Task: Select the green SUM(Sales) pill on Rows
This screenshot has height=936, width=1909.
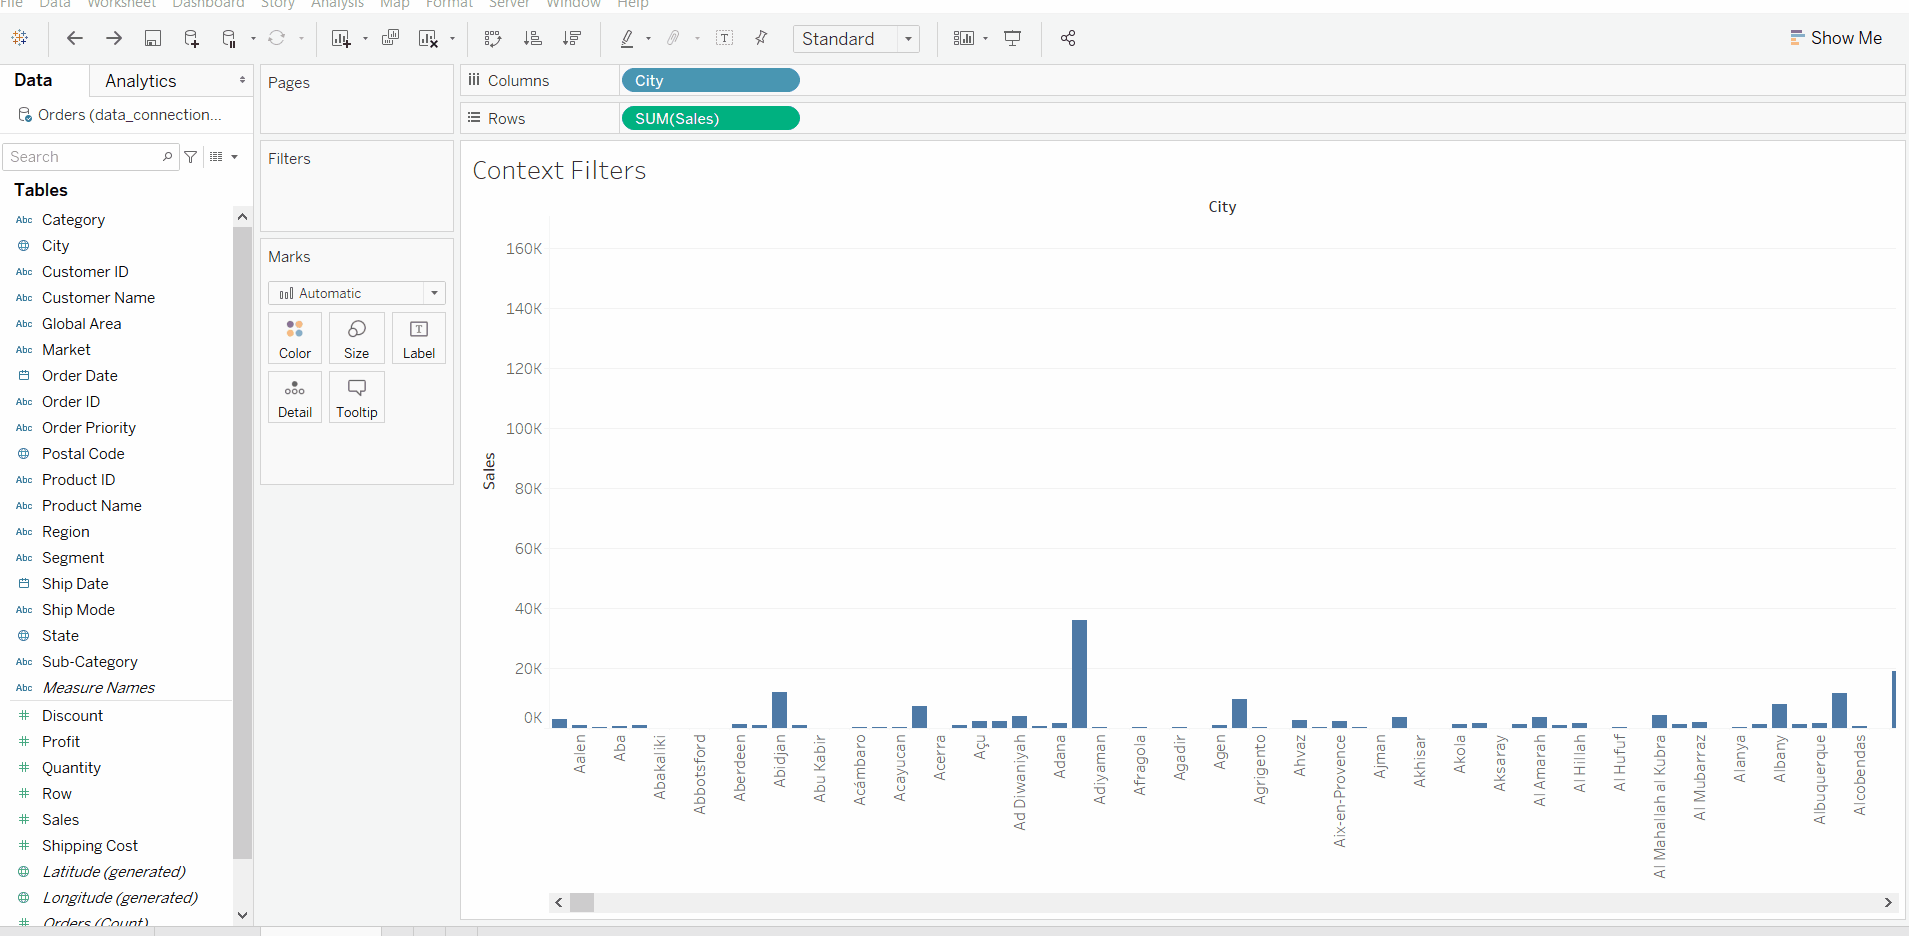Action: click(709, 118)
